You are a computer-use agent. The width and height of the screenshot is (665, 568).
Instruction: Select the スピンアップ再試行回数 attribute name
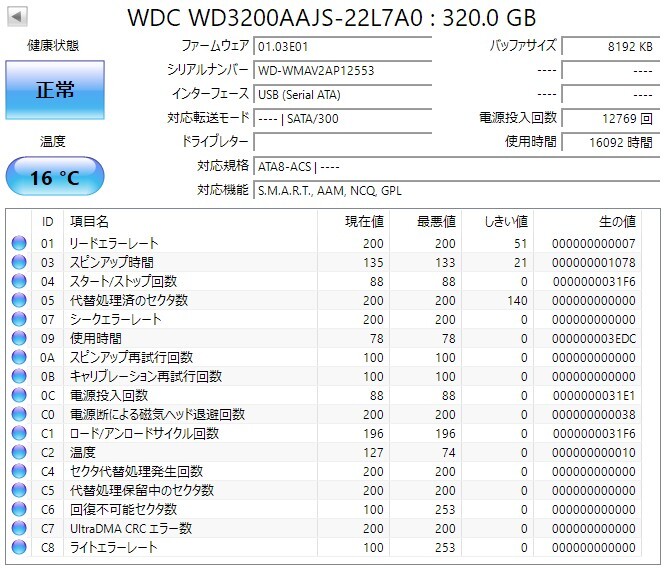pos(131,357)
